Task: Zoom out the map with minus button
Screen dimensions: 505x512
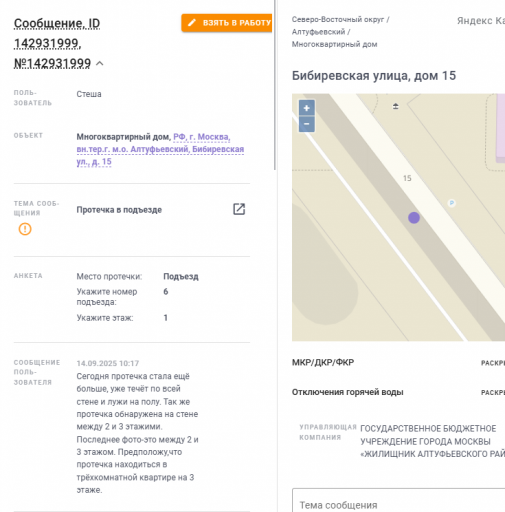Action: [307, 124]
